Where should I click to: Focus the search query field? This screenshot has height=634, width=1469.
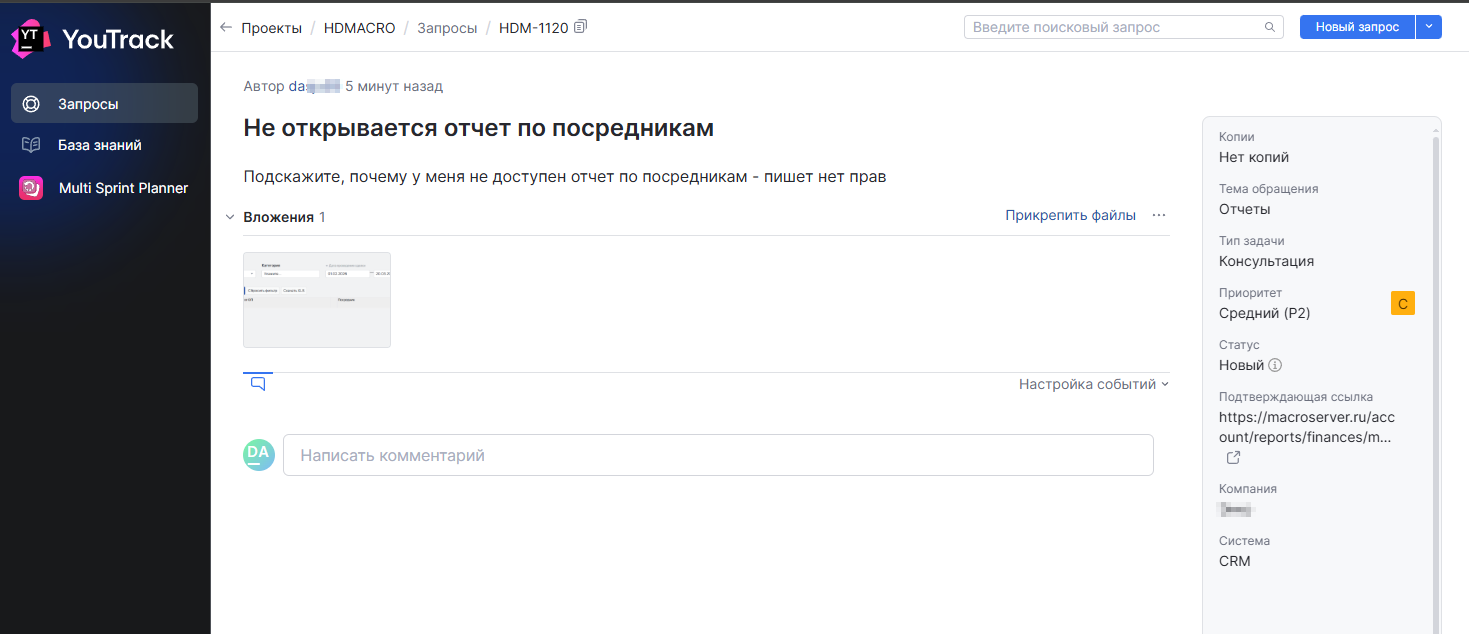[x=1124, y=27]
